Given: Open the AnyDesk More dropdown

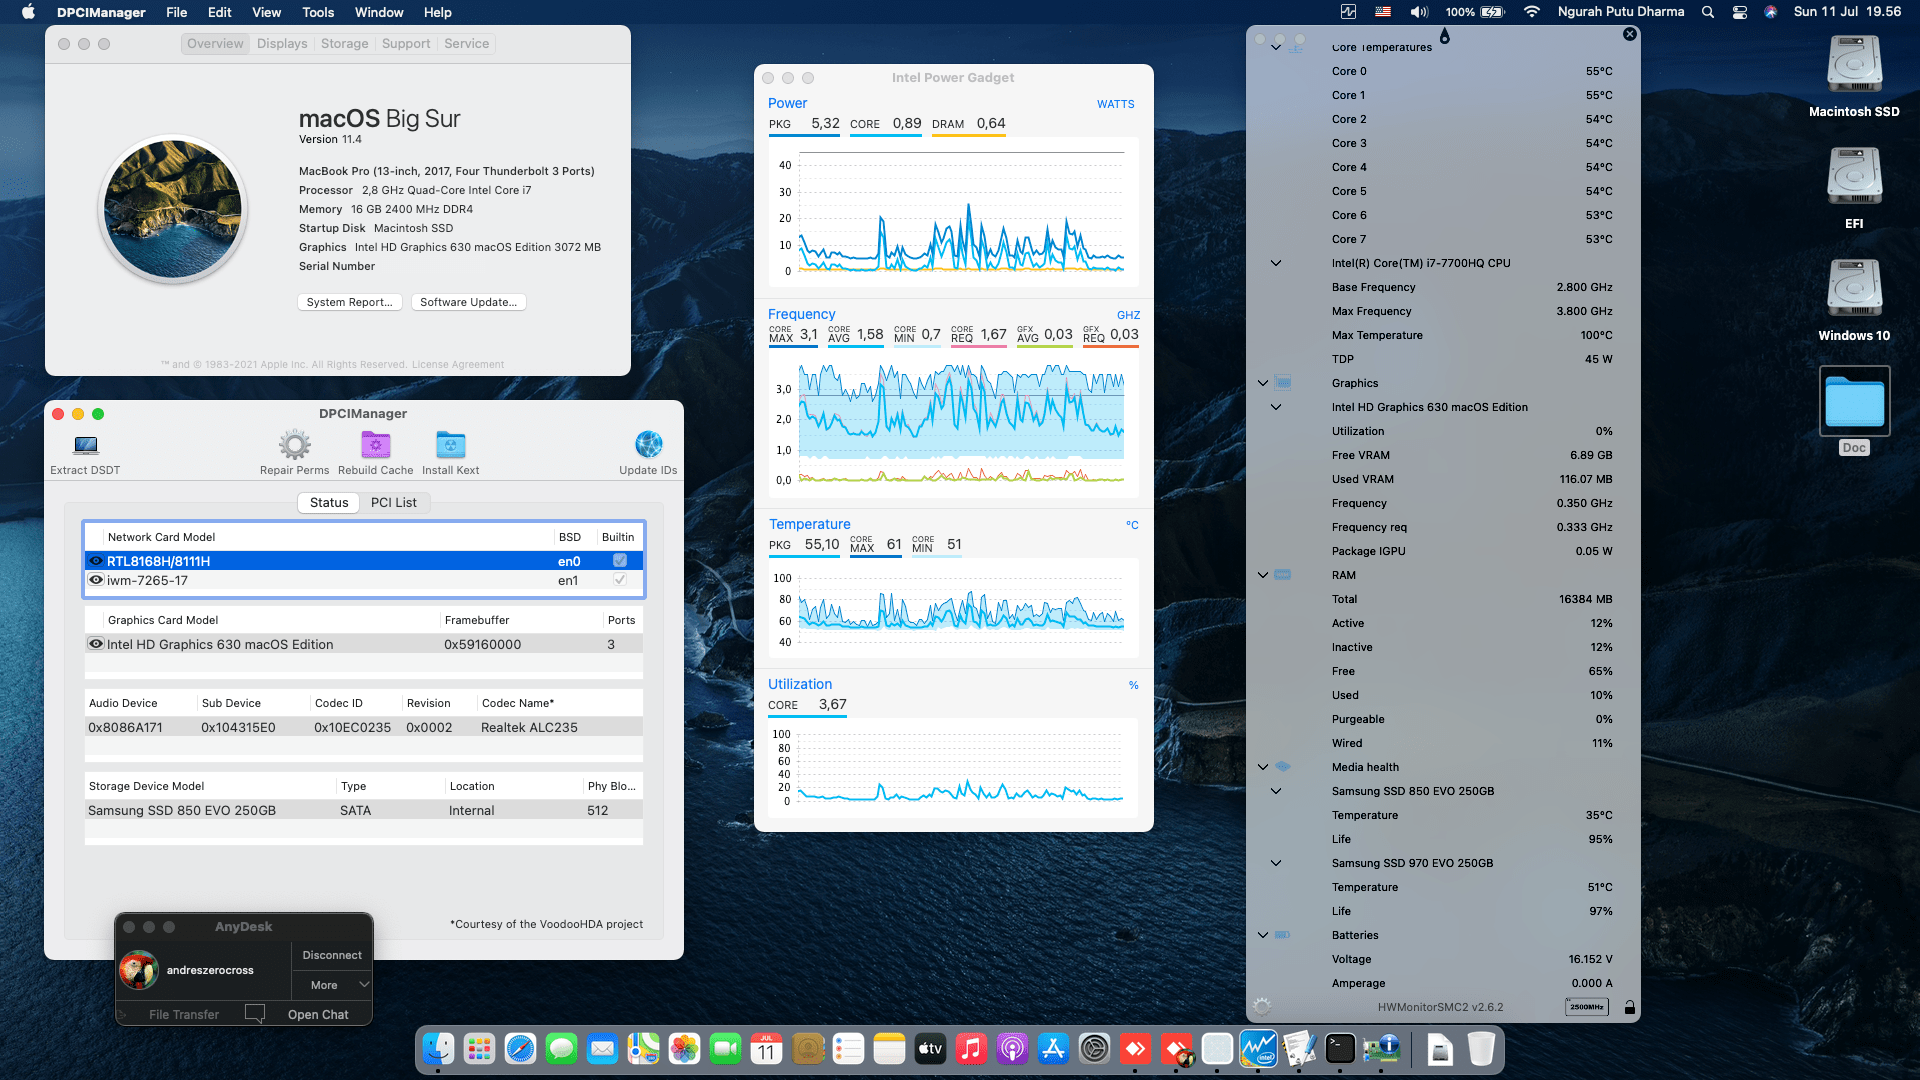Looking at the screenshot, I should [x=332, y=985].
